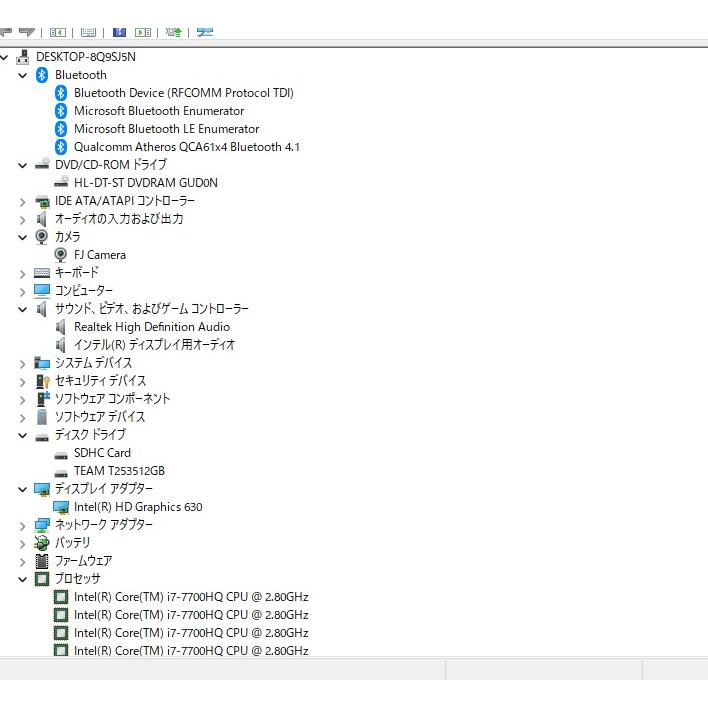
Task: Select the システム デバイス label
Action: tap(93, 363)
